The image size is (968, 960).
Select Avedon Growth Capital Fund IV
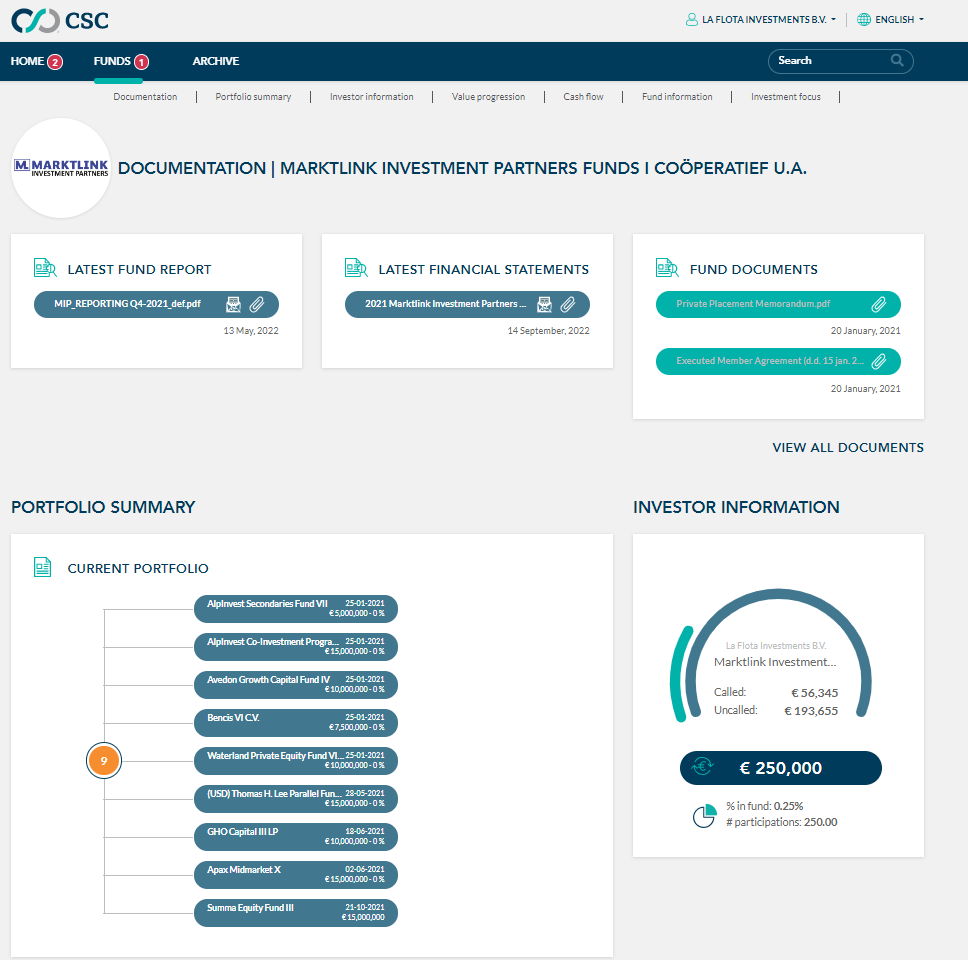296,685
